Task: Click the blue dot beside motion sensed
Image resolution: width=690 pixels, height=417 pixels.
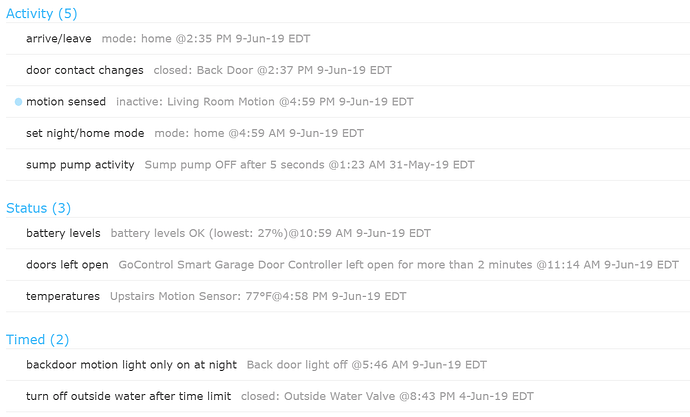Action: 18,102
